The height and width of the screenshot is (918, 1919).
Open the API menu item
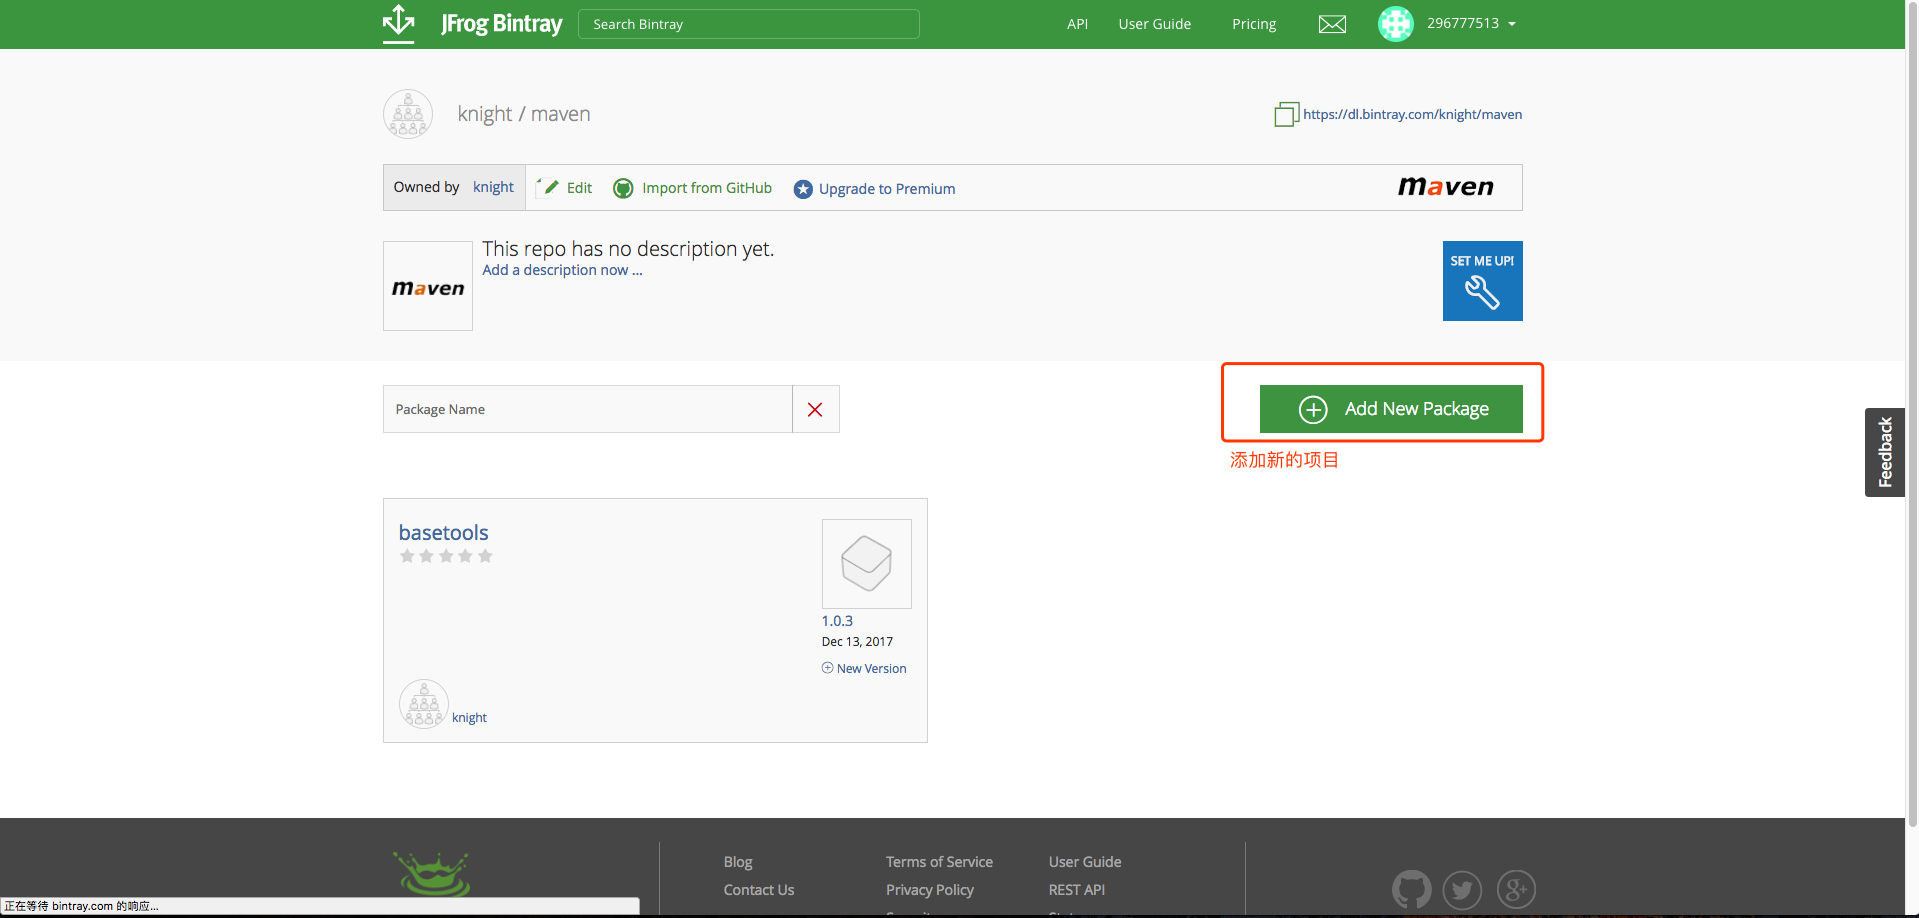pyautogui.click(x=1077, y=24)
